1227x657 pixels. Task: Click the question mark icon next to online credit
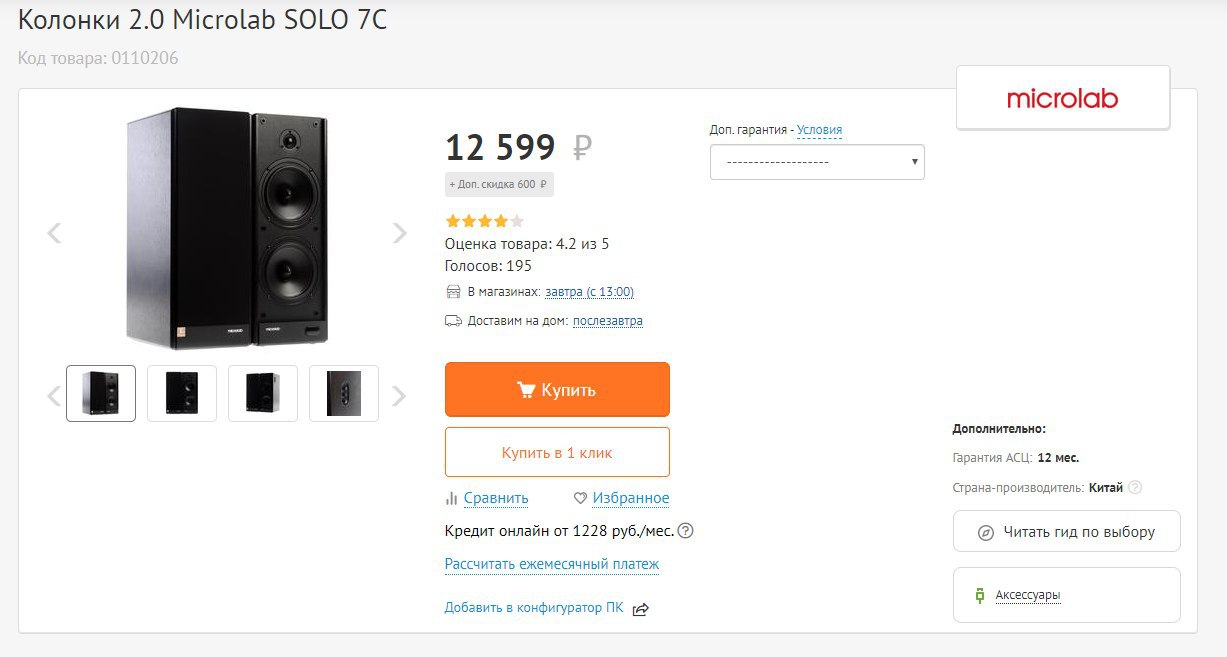(685, 531)
